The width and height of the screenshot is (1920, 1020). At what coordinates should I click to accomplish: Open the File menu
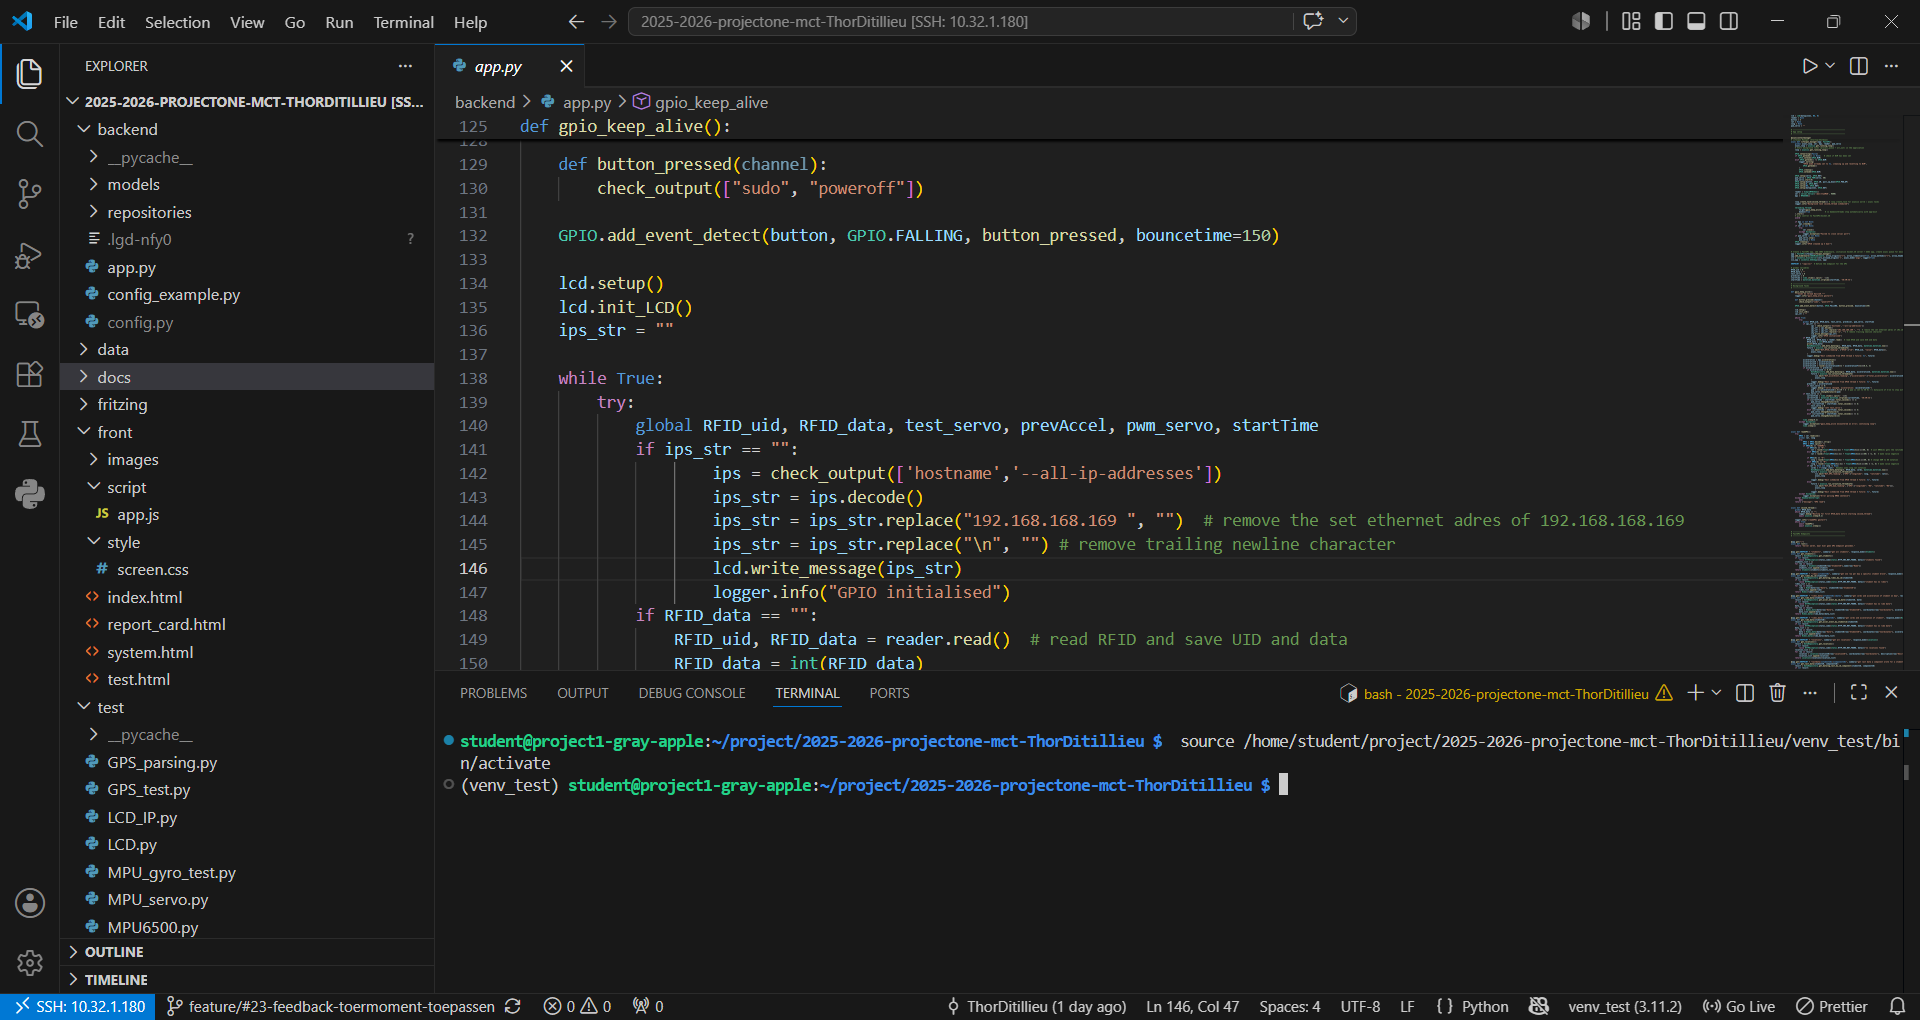[x=66, y=22]
